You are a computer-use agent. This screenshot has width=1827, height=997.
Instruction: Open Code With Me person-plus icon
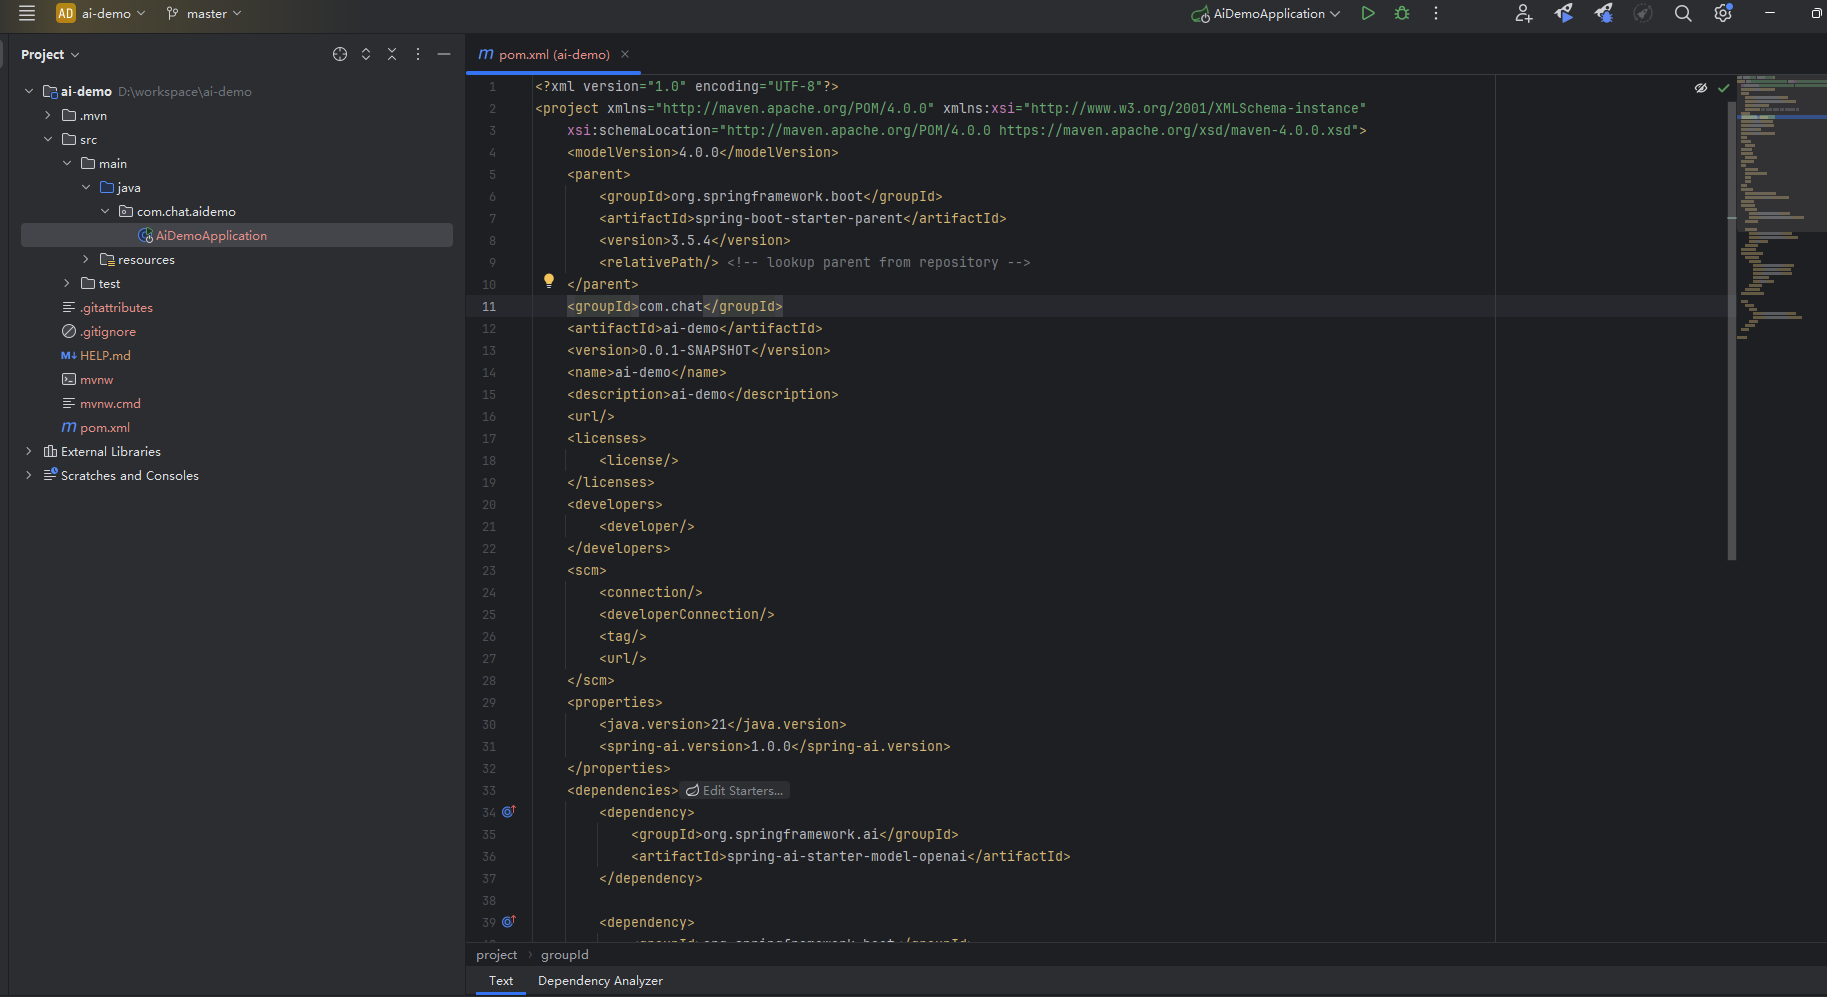click(x=1523, y=13)
